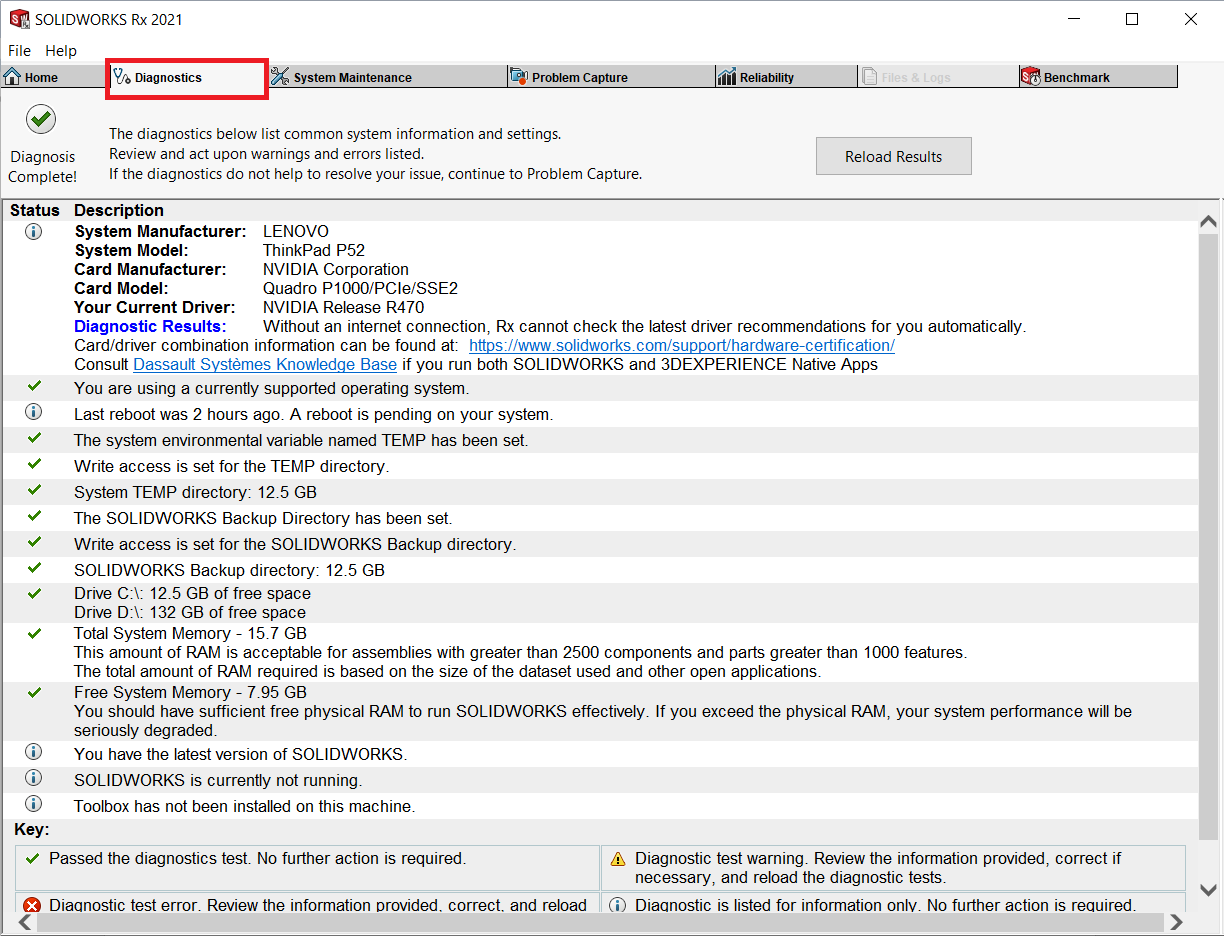Click the Reload Results button

tap(893, 156)
